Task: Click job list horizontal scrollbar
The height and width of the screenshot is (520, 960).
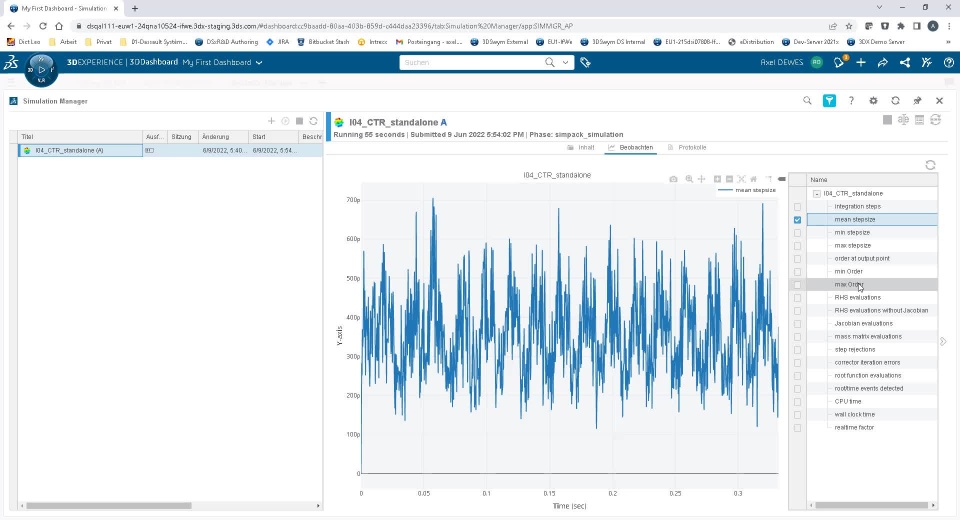Action: [109, 506]
